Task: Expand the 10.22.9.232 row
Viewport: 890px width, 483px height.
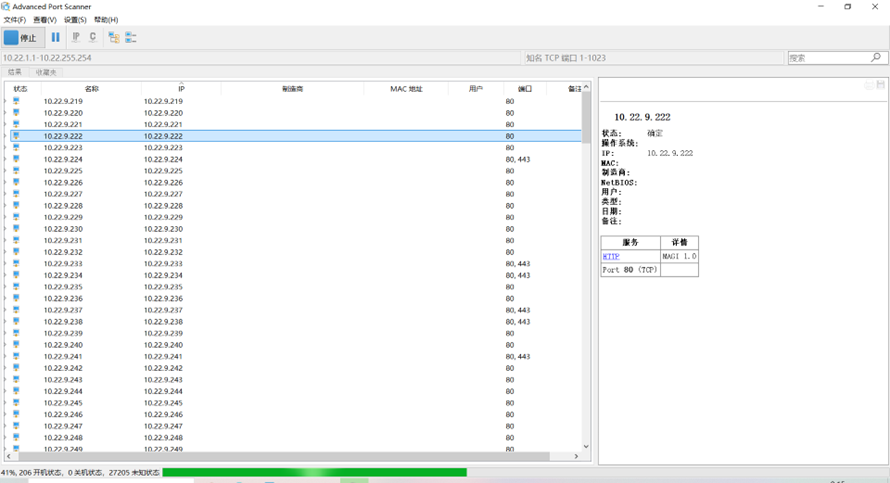Action: [x=6, y=252]
